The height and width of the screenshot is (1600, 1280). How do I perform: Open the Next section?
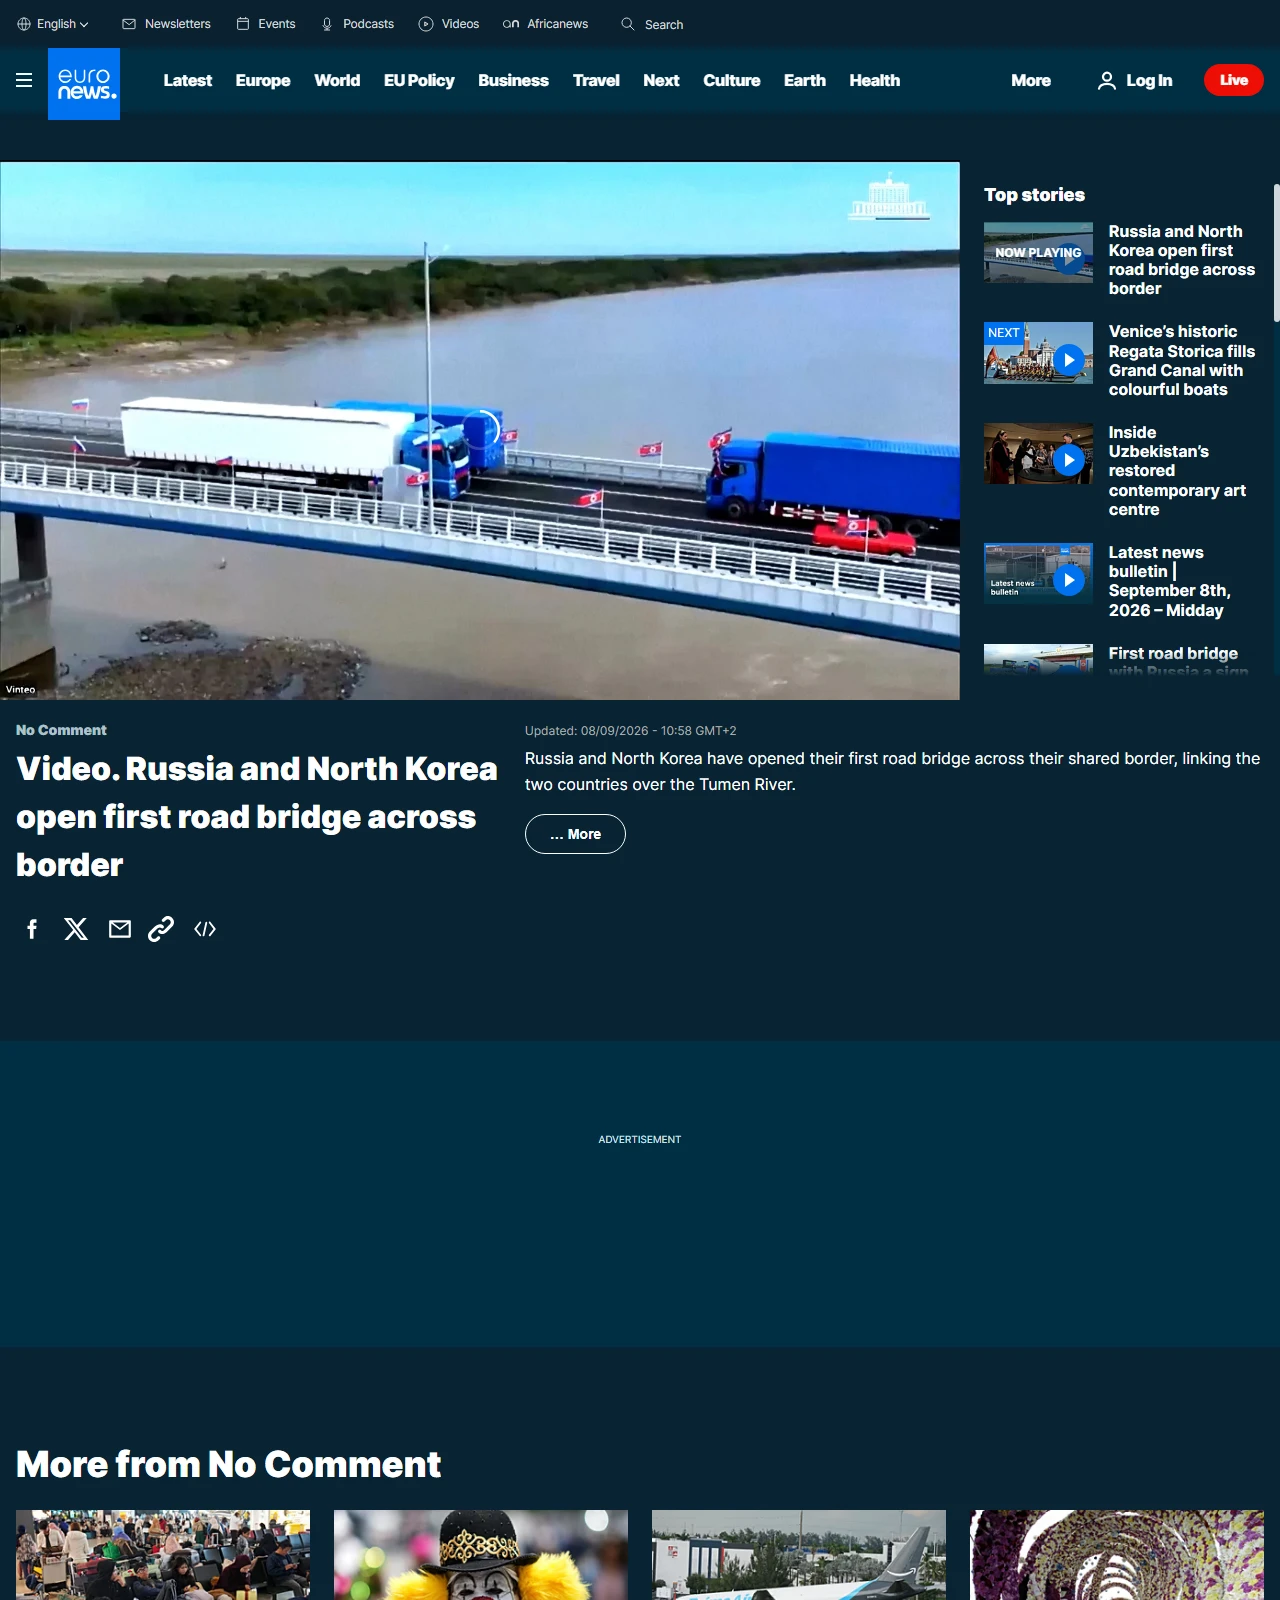661,80
